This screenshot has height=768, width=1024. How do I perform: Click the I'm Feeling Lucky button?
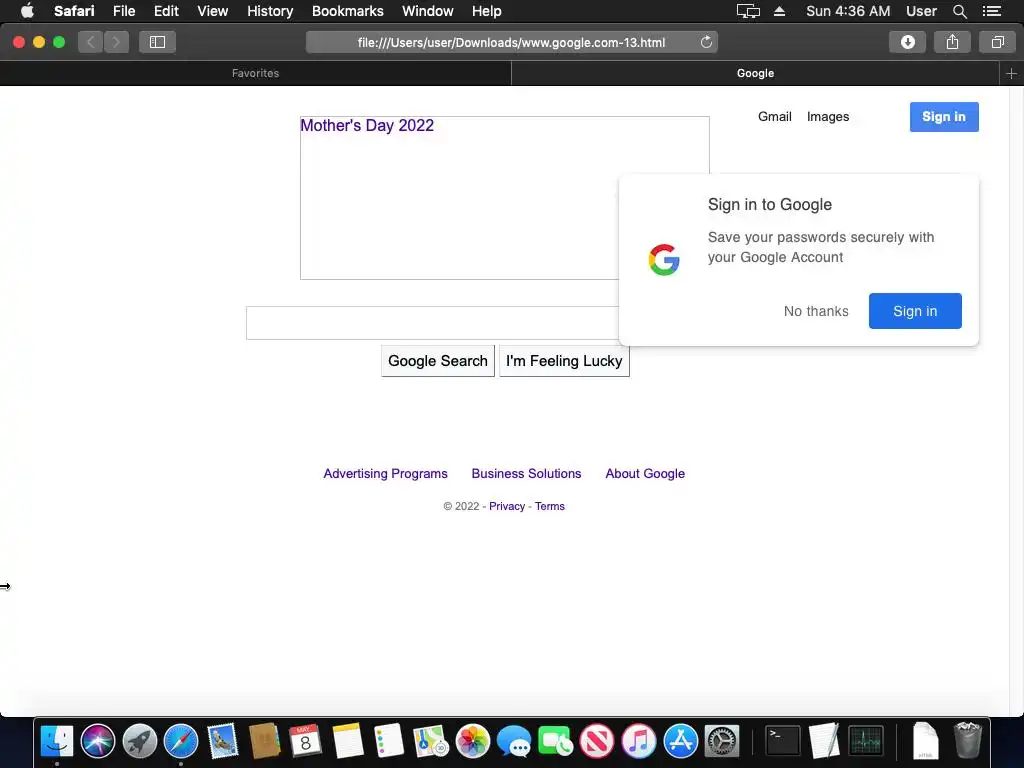pyautogui.click(x=564, y=361)
